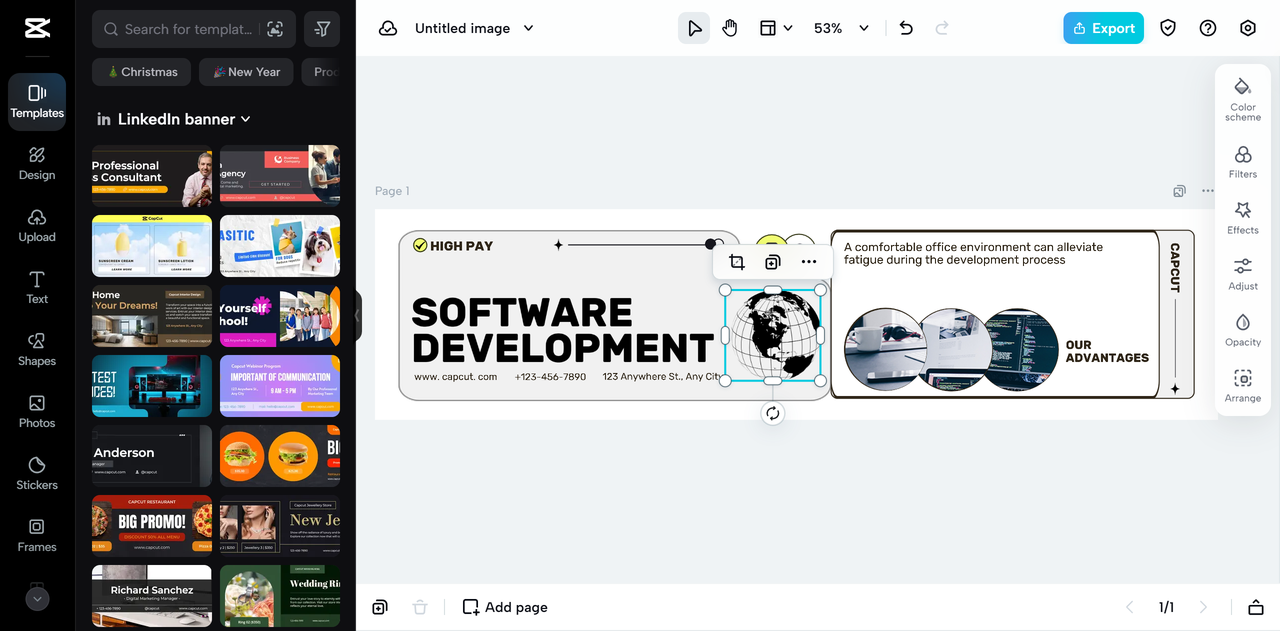Choose the Professional Consultant template
The height and width of the screenshot is (631, 1280).
point(152,176)
